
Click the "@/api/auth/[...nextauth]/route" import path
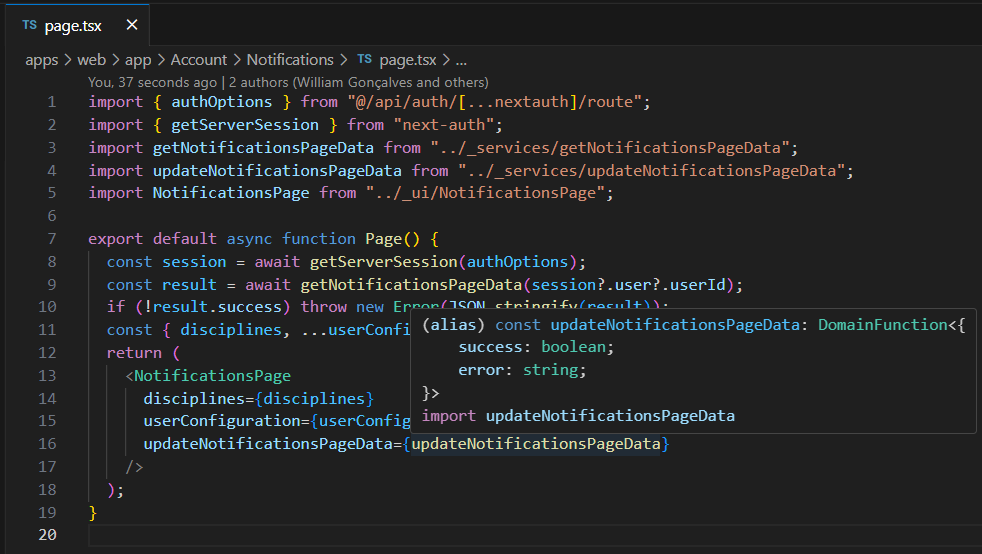point(494,101)
